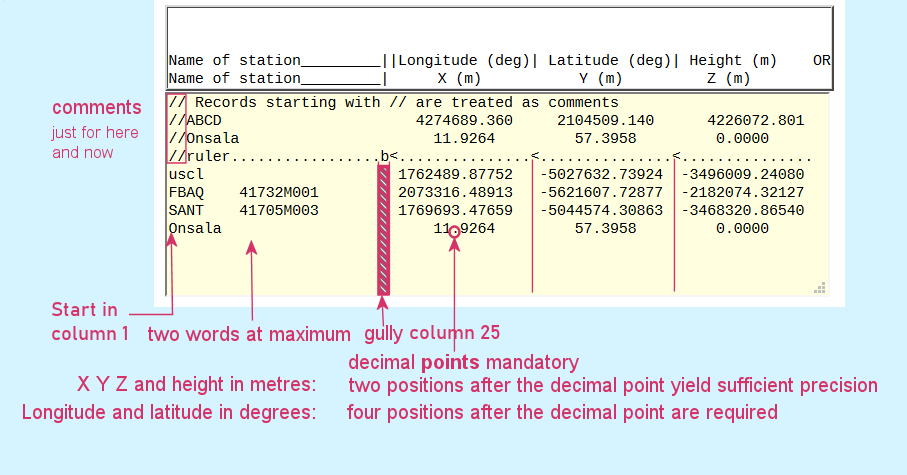Click 0.0000 in the //Onsala comment row

(742, 138)
